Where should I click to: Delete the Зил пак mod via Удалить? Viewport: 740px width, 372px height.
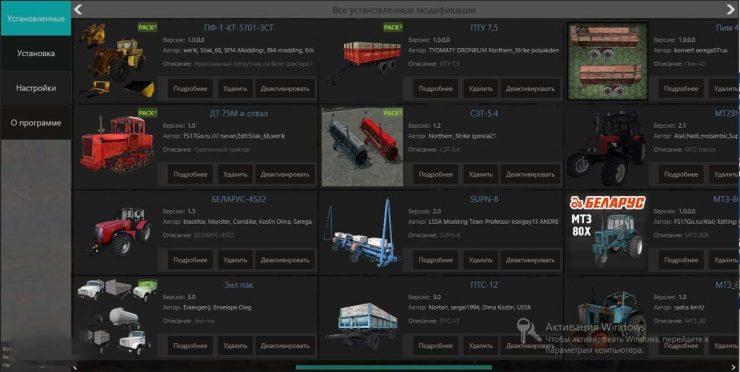click(235, 346)
